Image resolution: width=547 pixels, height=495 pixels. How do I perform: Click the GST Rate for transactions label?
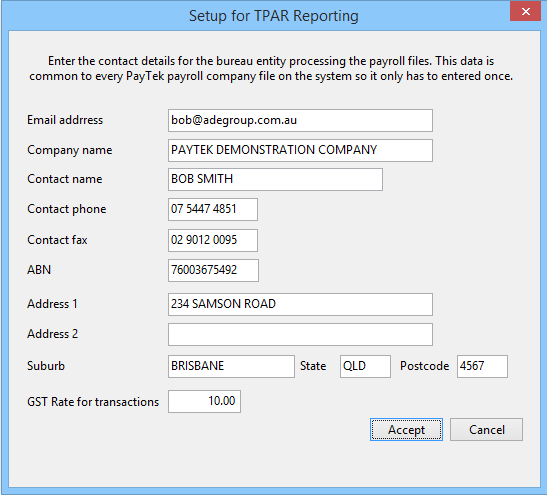pos(93,402)
